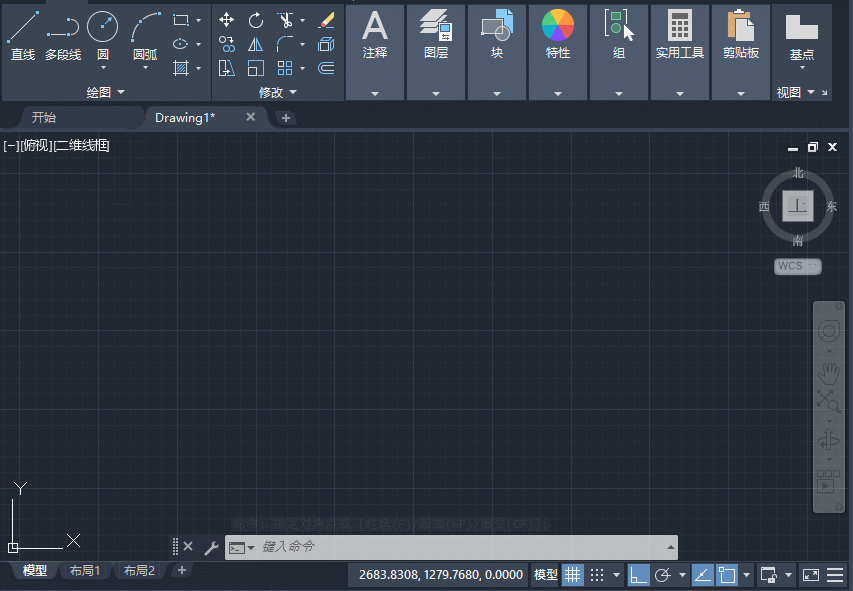This screenshot has height=591, width=853.
Task: Select the 圆 circle tool
Action: 103,34
